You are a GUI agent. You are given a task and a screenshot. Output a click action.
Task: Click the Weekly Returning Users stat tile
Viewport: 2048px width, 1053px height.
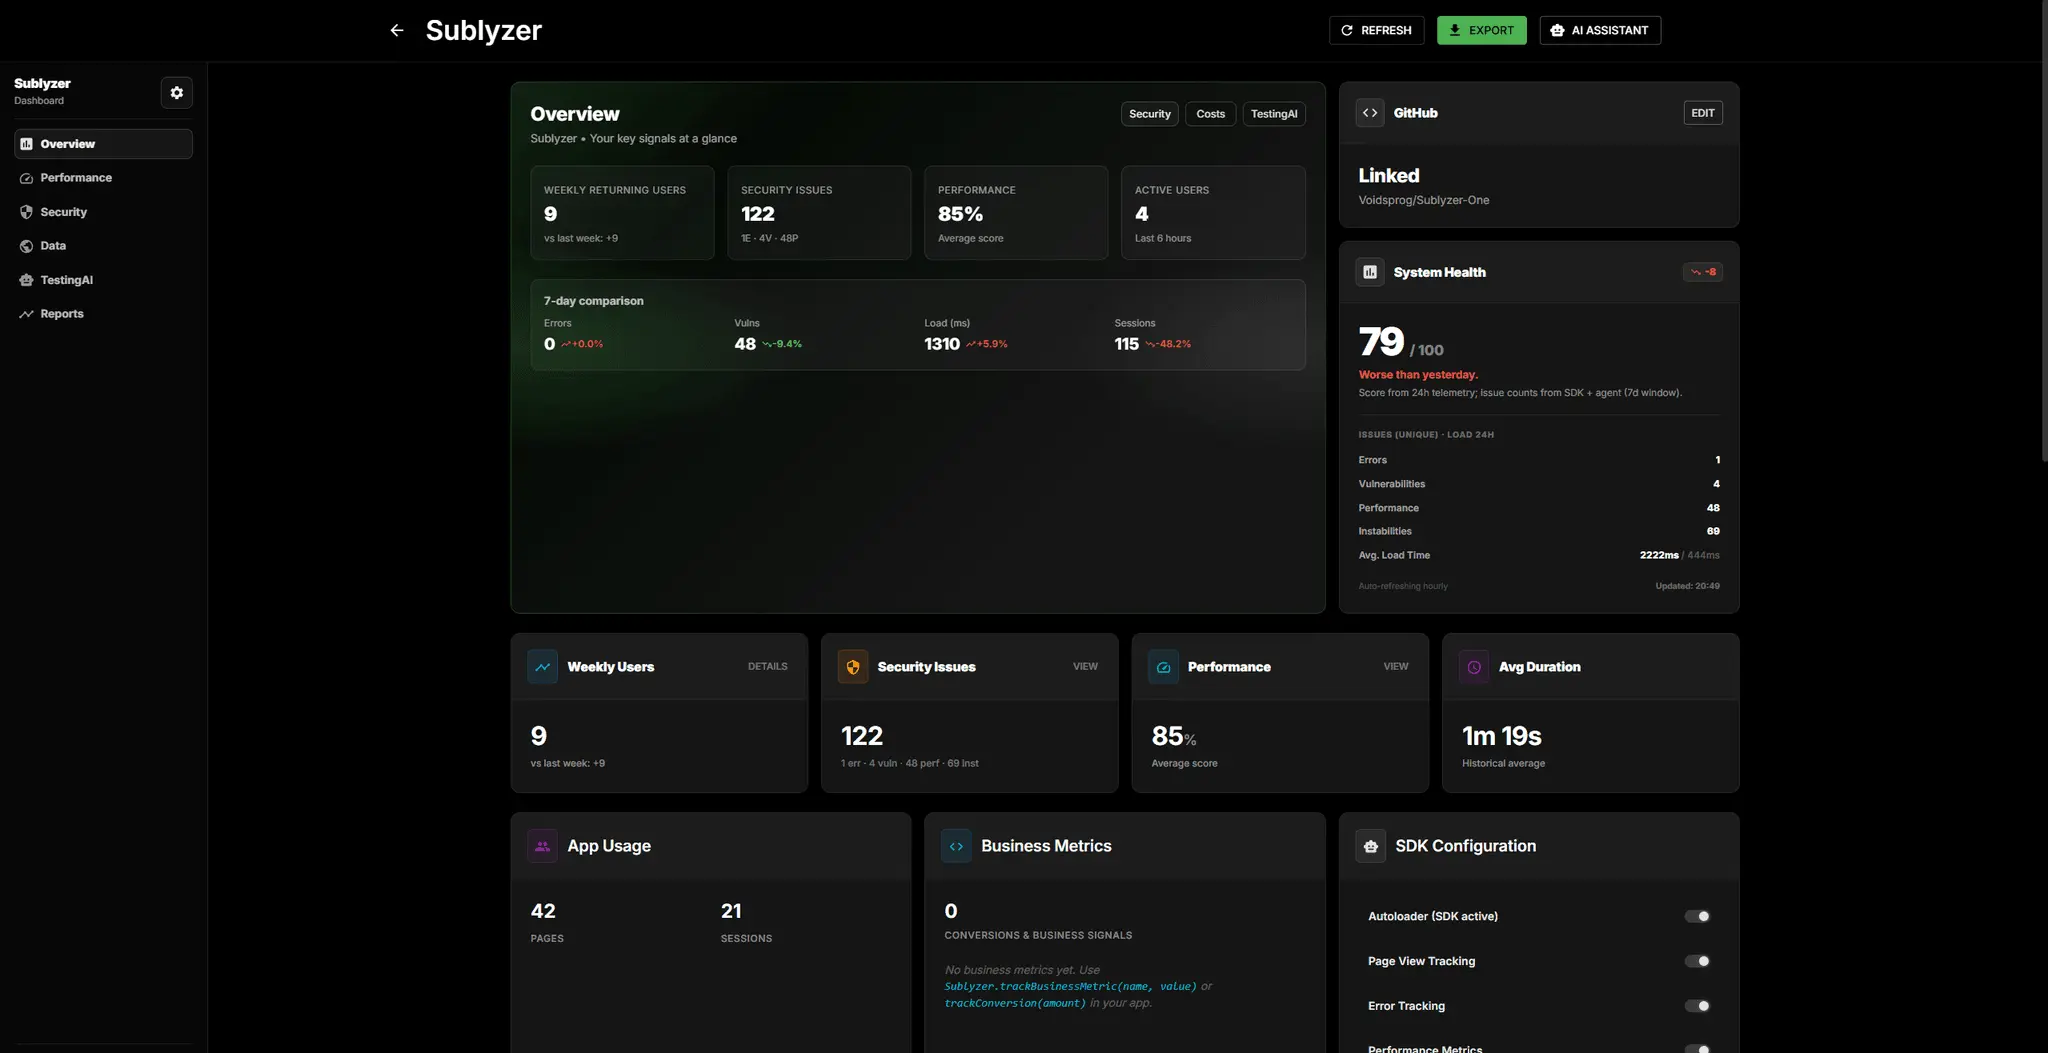(622, 213)
